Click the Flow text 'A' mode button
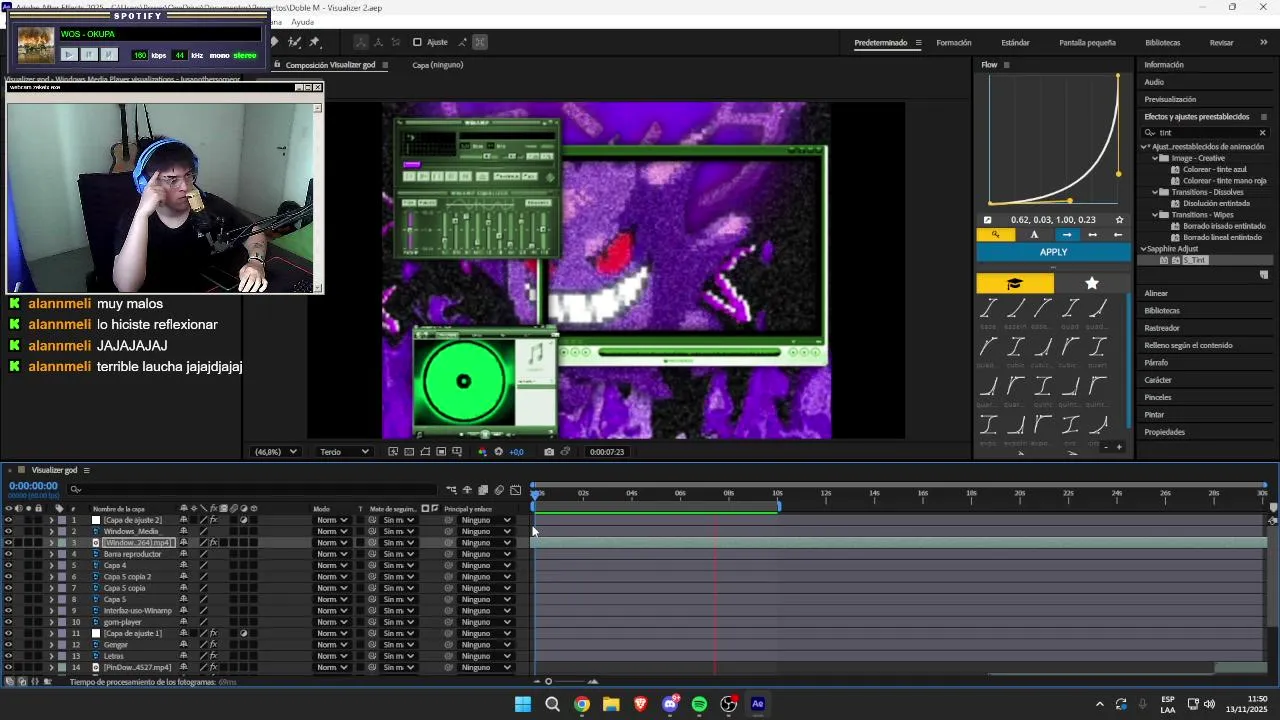 click(1034, 235)
